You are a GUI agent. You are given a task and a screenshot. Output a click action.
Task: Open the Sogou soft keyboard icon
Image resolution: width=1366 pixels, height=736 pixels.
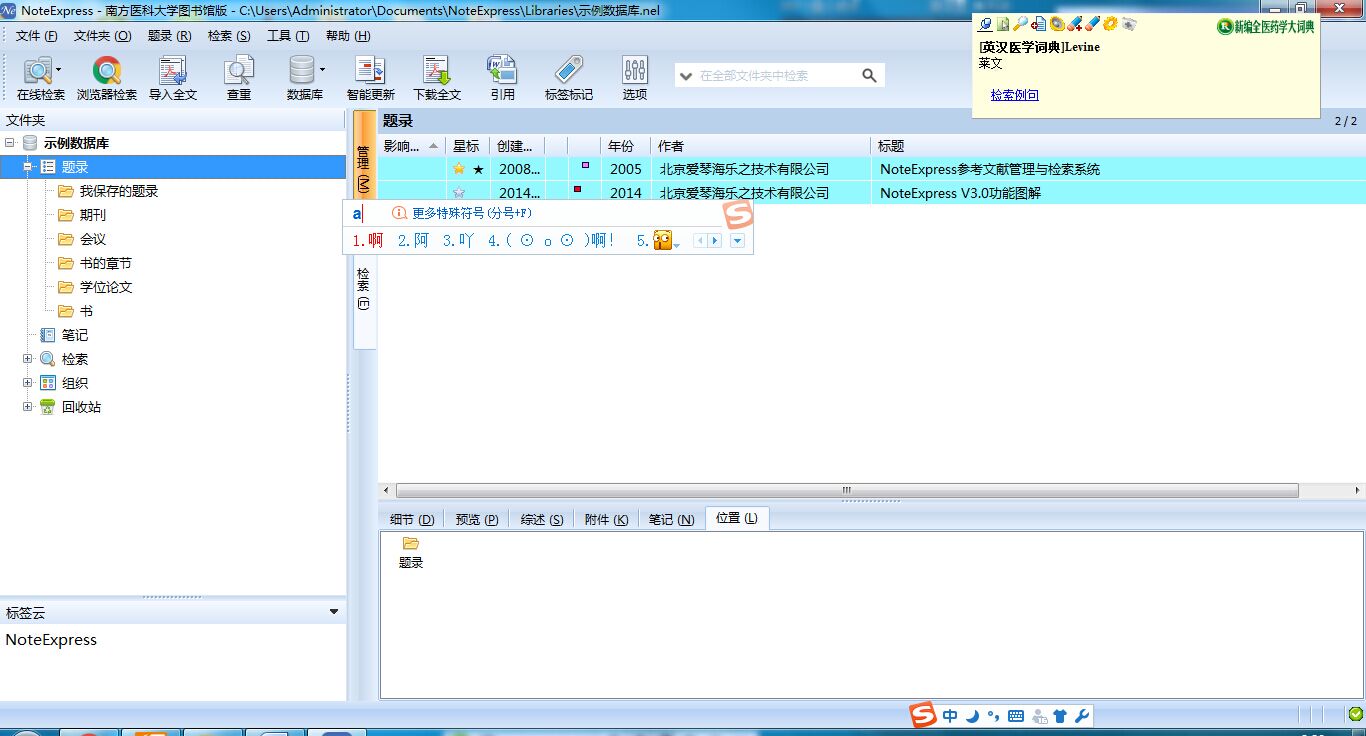coord(1016,716)
